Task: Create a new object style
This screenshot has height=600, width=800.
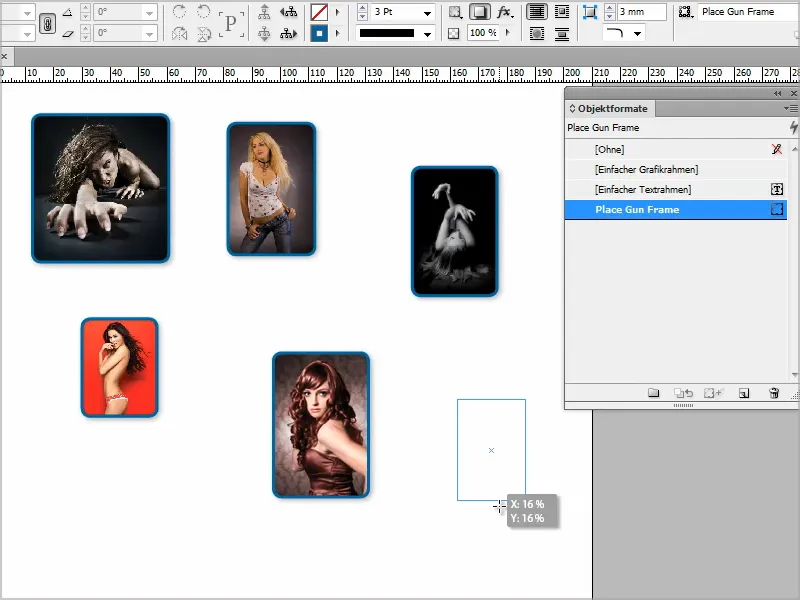Action: [x=744, y=393]
